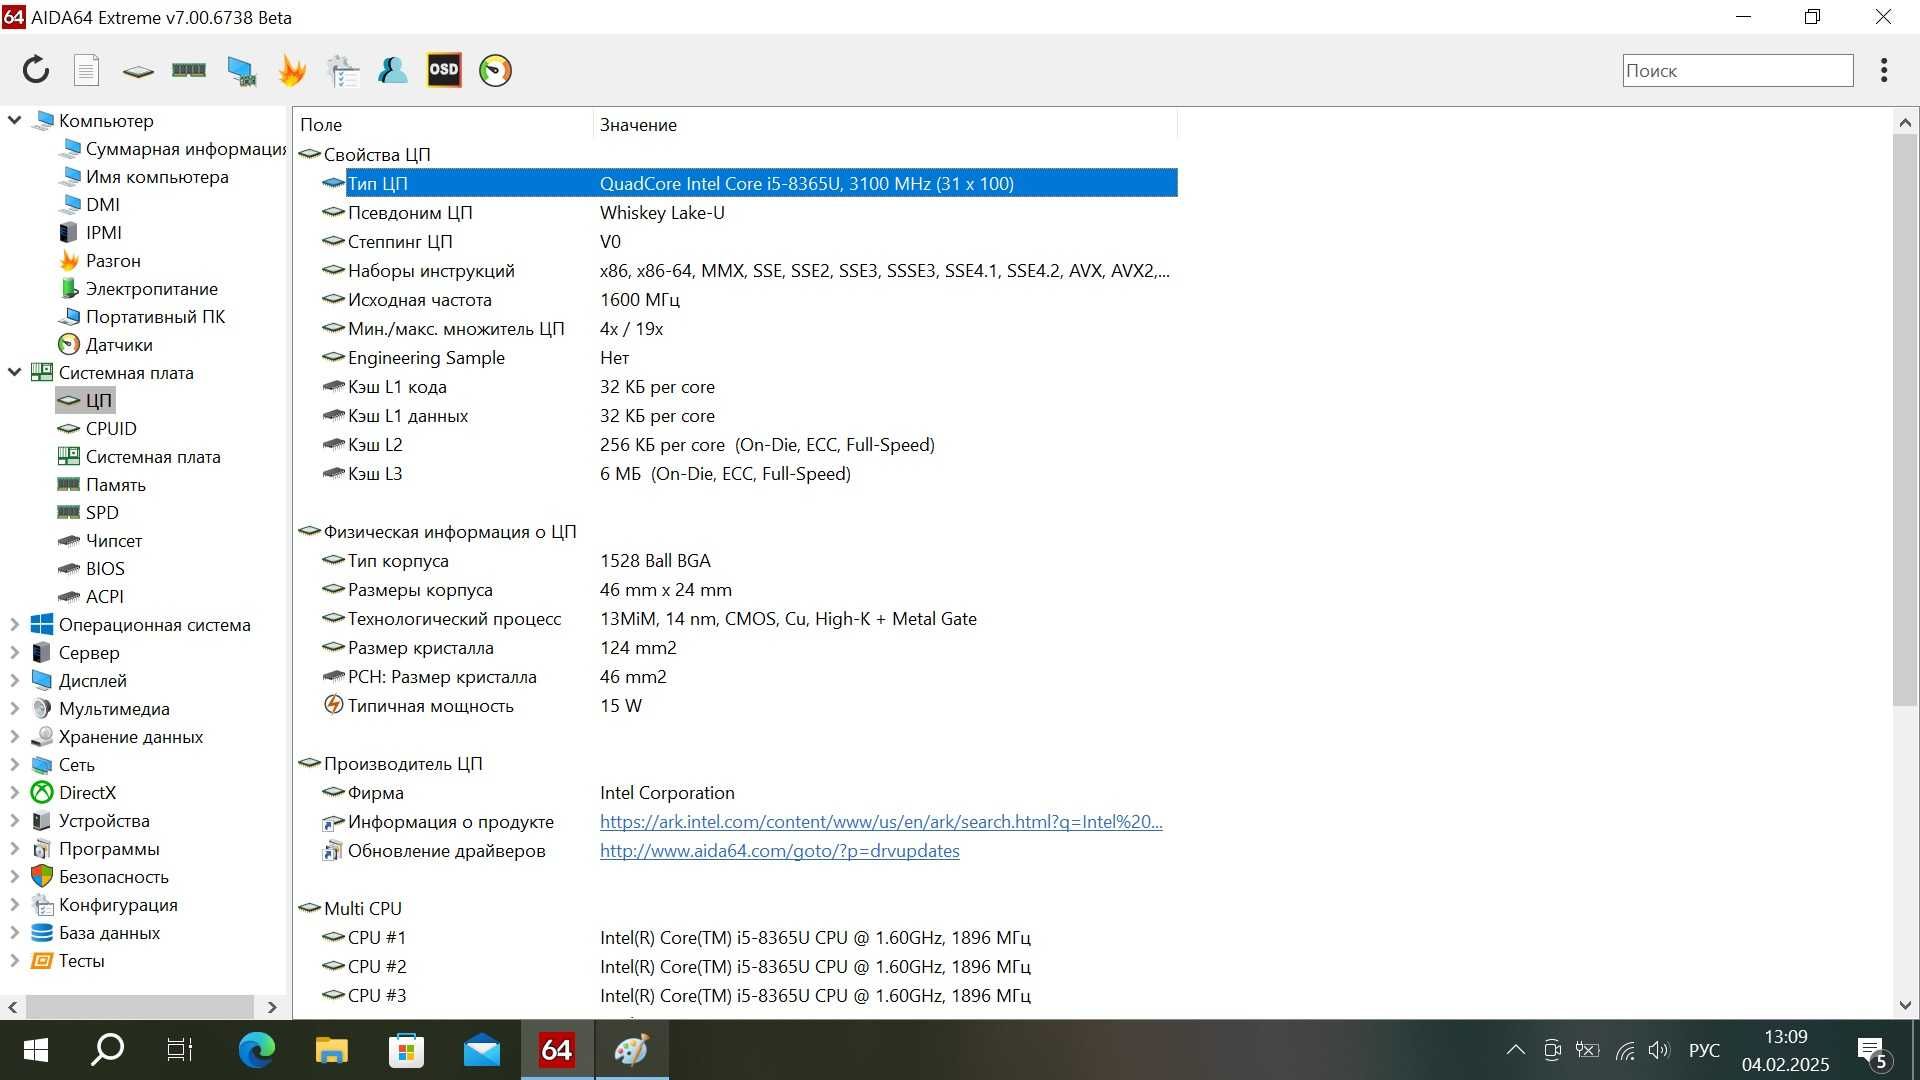The height and width of the screenshot is (1080, 1920).
Task: Open the OSD panel icon
Action: pyautogui.click(x=444, y=70)
